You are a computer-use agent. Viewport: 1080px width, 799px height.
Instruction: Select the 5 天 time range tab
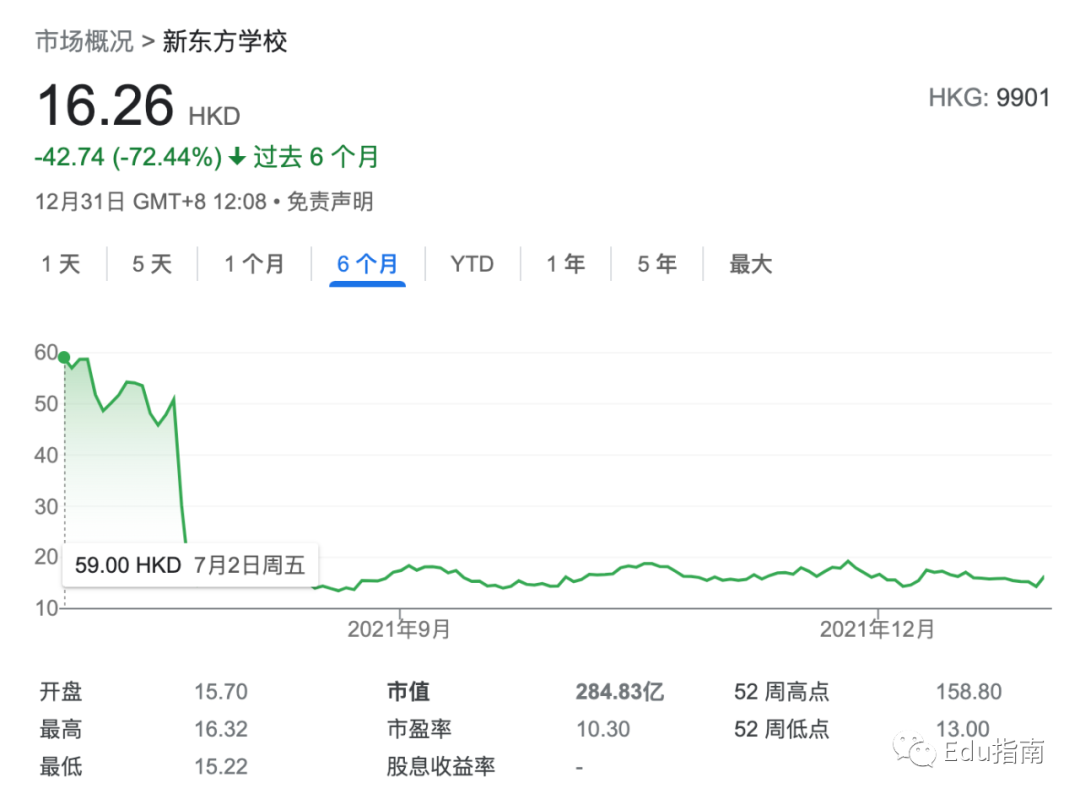(152, 264)
